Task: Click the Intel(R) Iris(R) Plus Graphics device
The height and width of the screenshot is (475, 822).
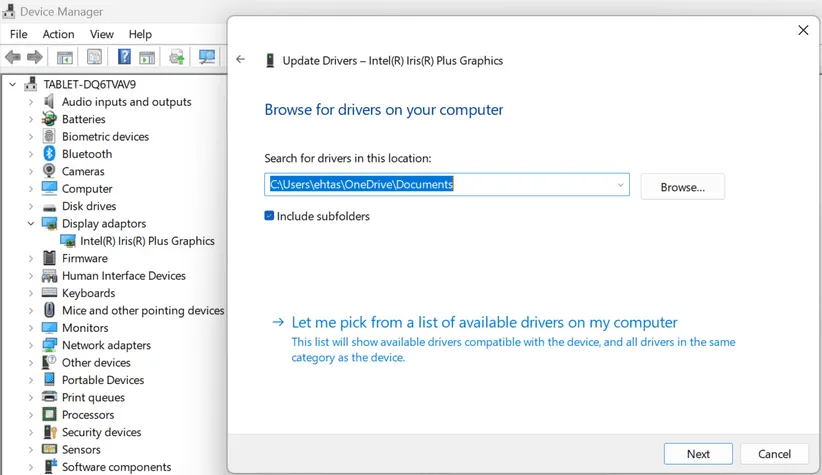Action: 147,241
